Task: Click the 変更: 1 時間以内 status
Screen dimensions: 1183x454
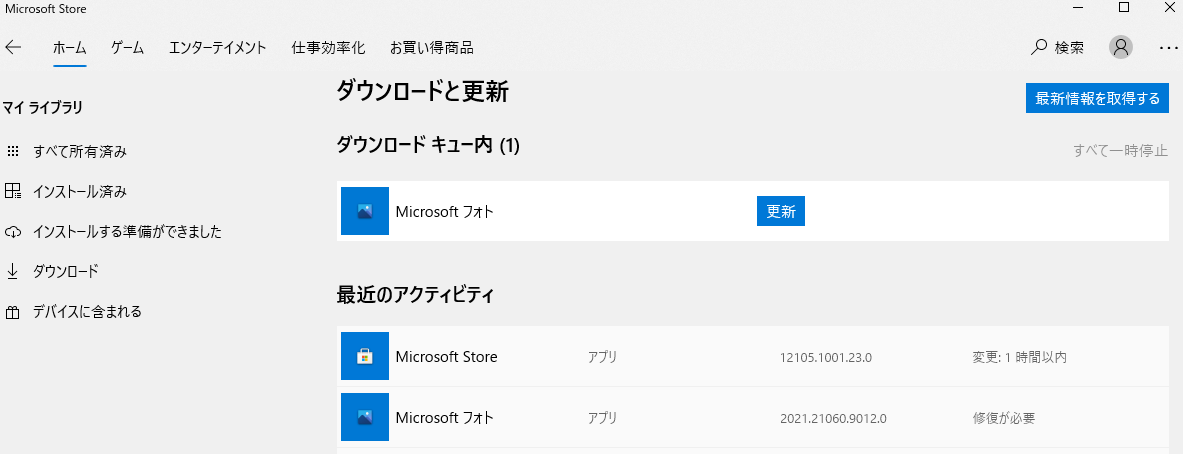Action: point(1019,357)
